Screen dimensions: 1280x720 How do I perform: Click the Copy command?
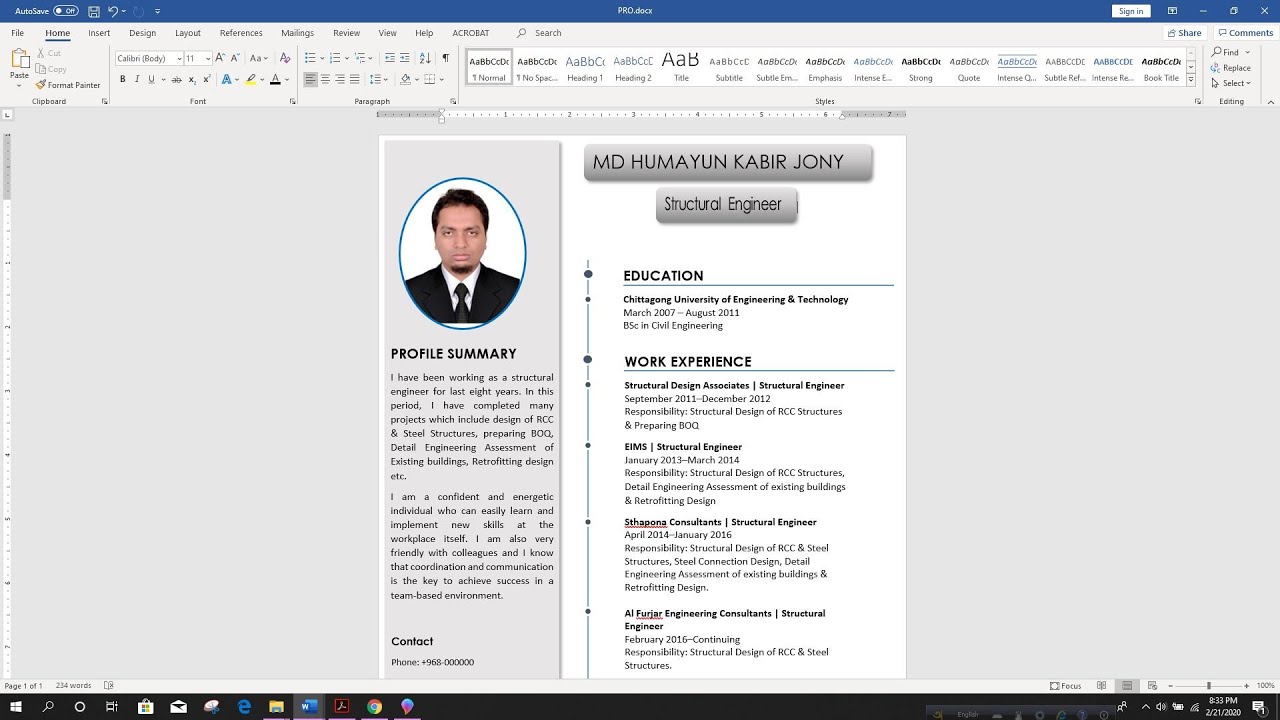(51, 69)
